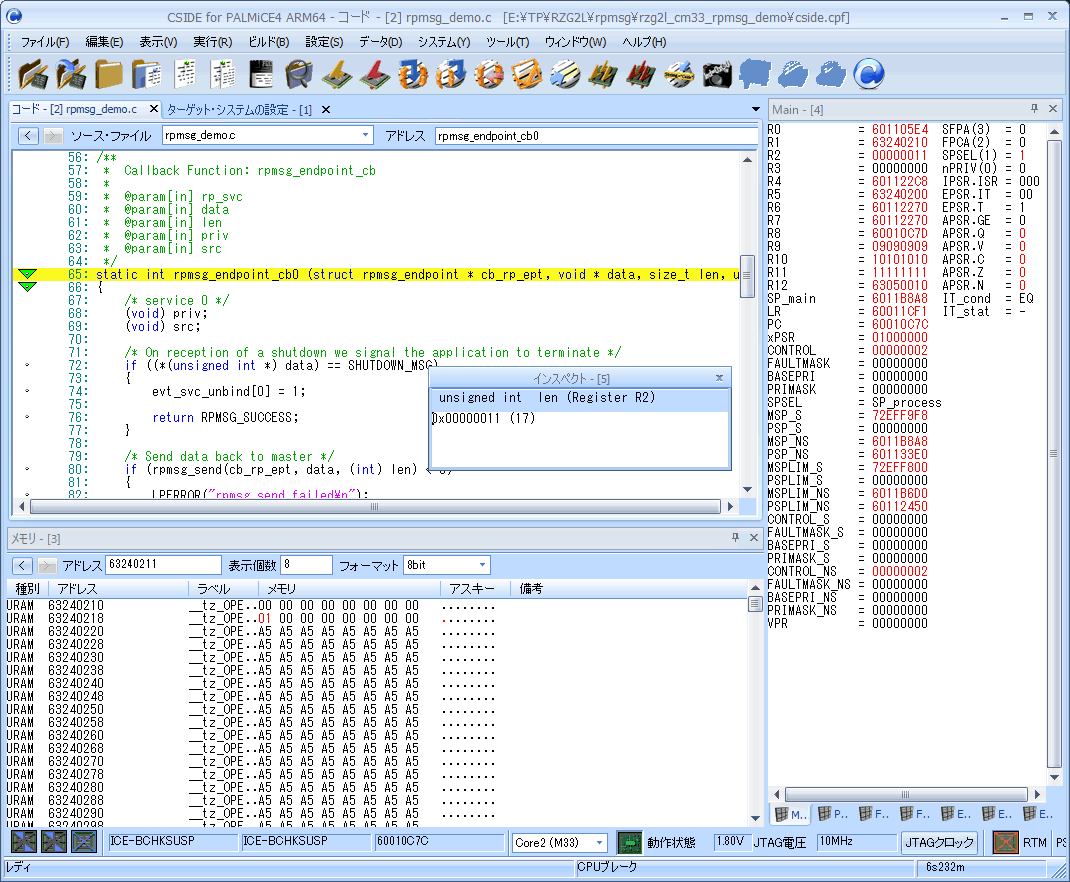Screen dimensions: 1070x882
Task: Click the memory address back arrow button
Action: tap(22, 565)
